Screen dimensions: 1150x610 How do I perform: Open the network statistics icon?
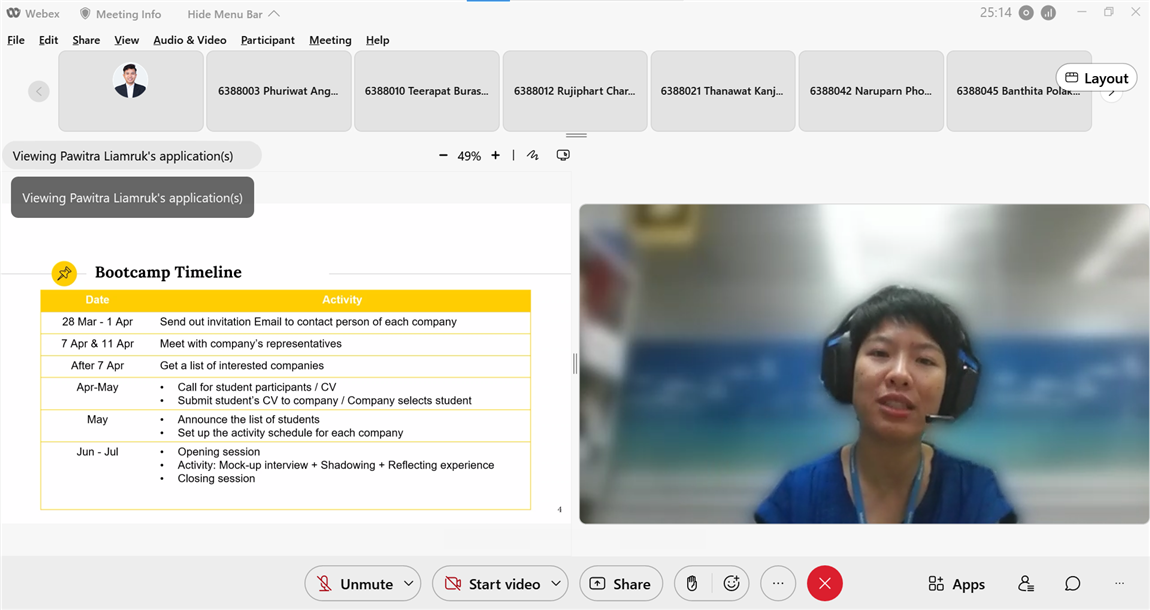(x=1048, y=13)
